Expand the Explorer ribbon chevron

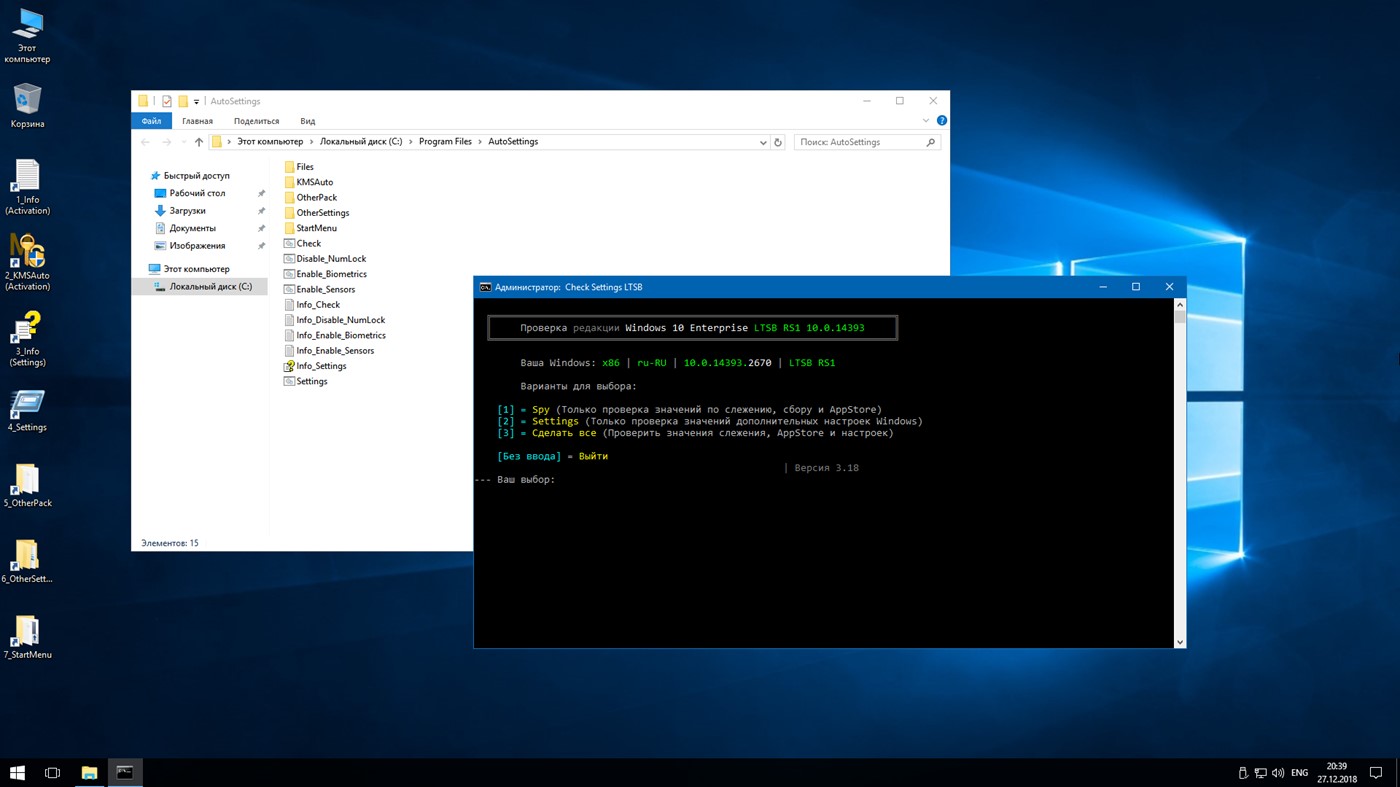926,121
